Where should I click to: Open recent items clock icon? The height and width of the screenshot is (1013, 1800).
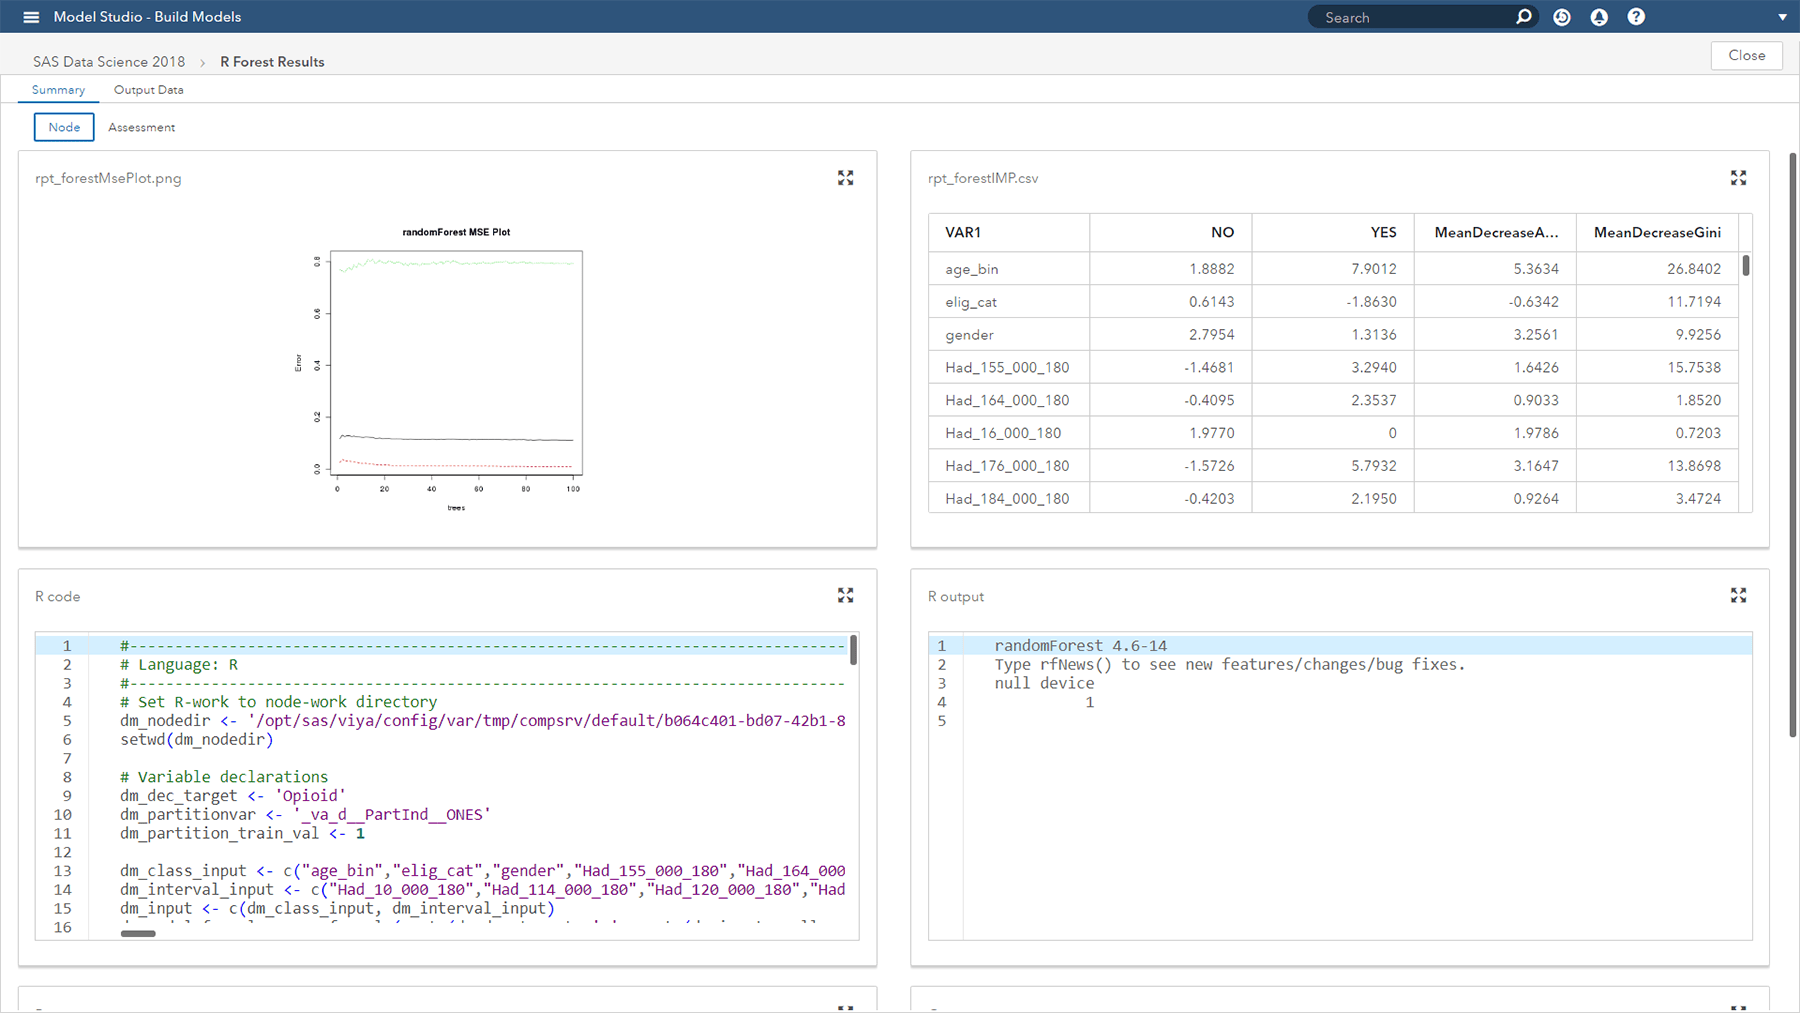1562,17
